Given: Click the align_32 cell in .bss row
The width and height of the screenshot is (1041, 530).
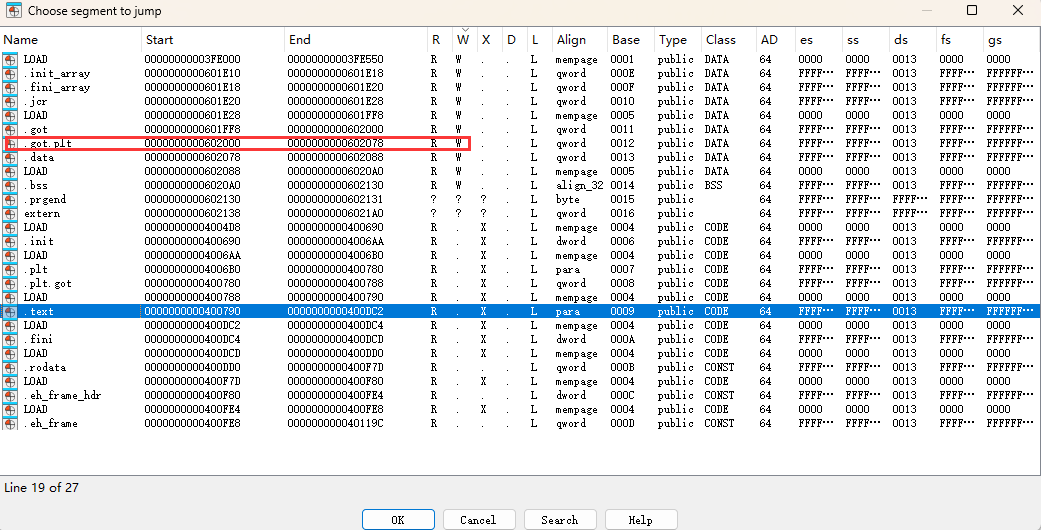Looking at the screenshot, I should tap(580, 185).
